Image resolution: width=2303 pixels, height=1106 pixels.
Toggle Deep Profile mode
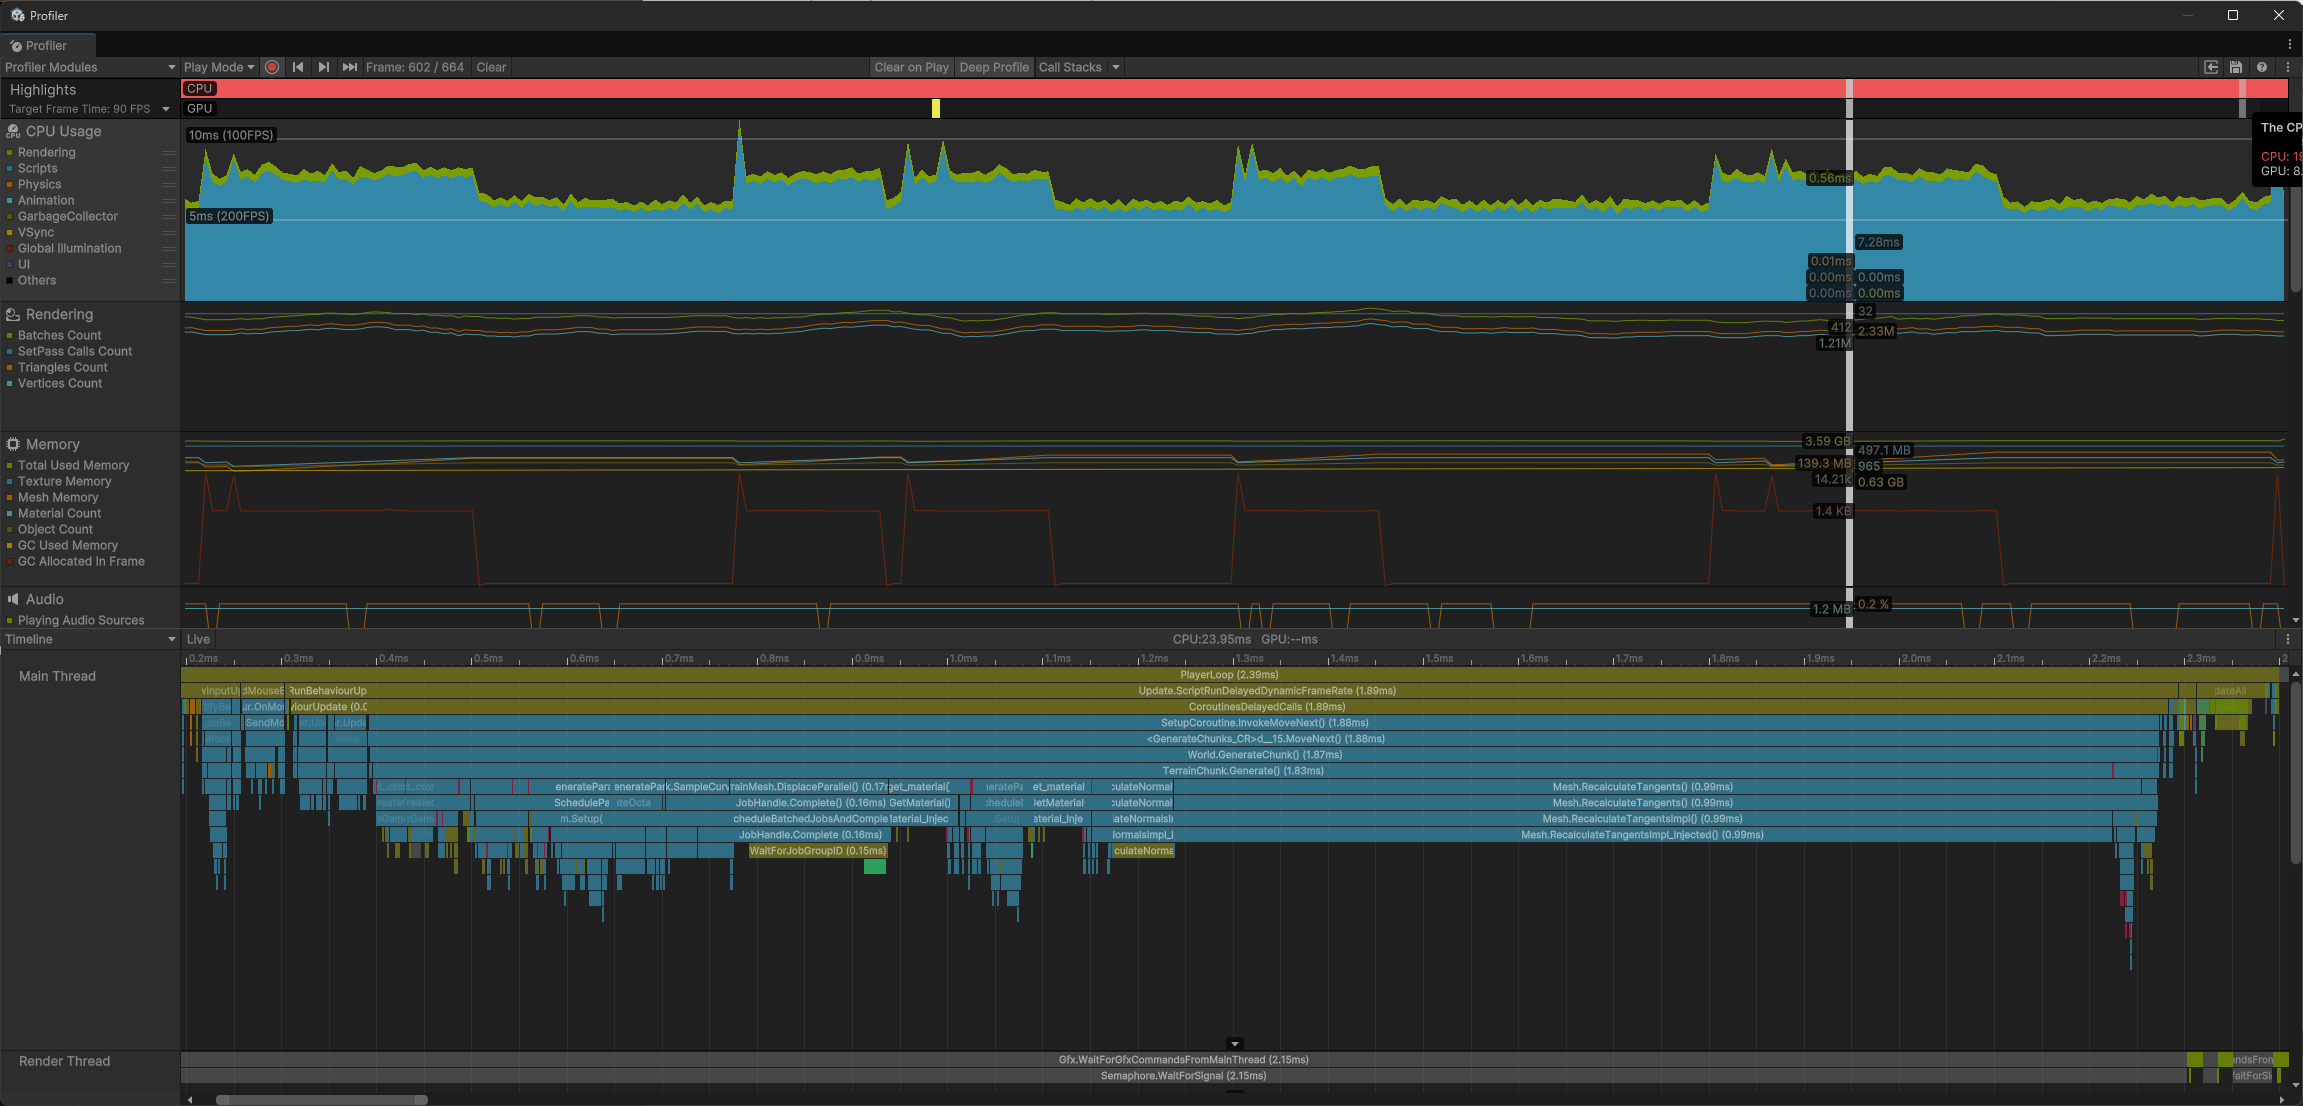coord(993,67)
